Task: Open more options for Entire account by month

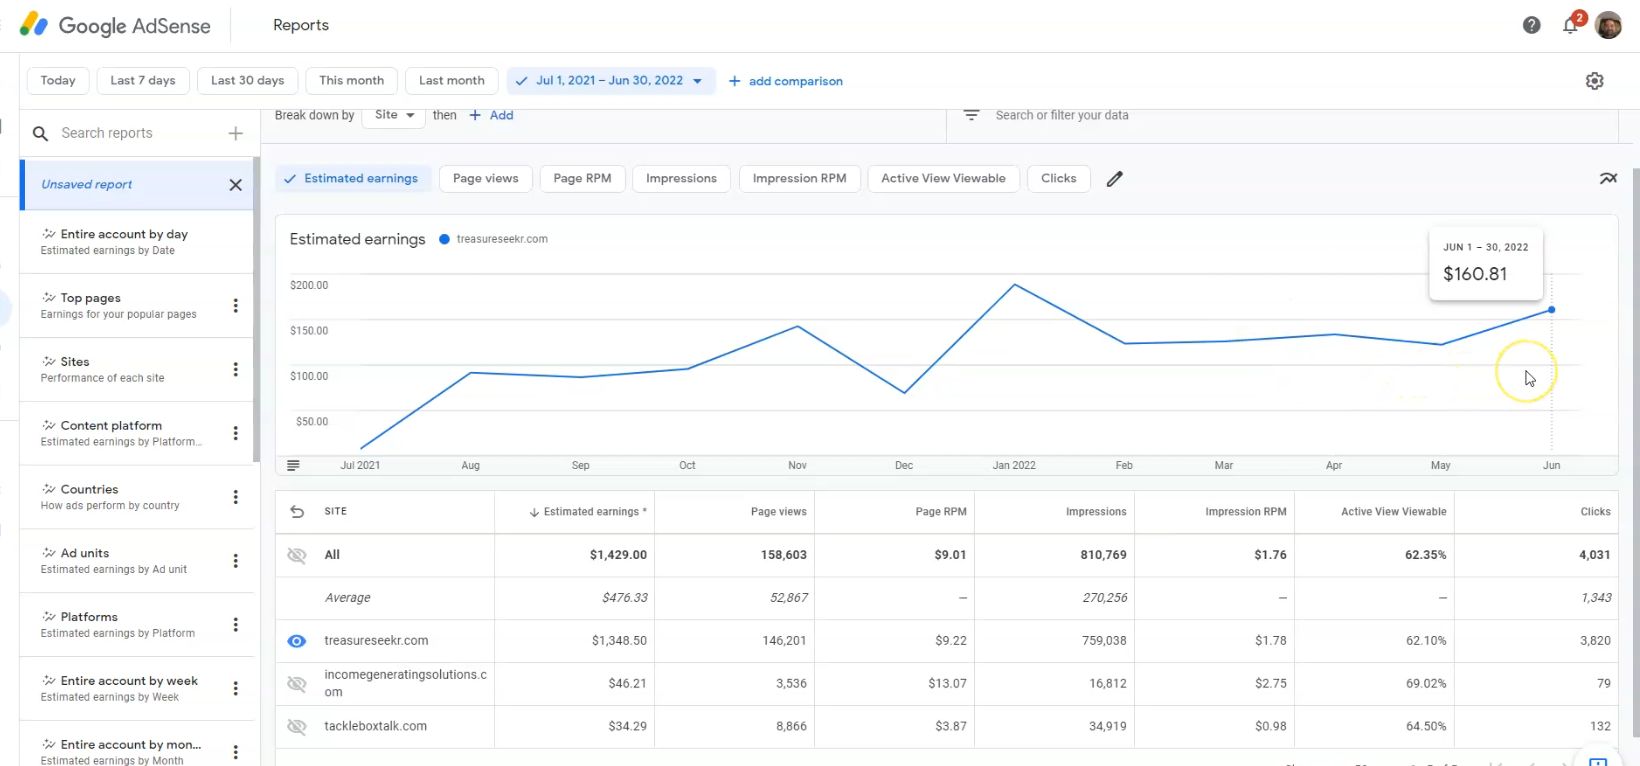Action: (236, 752)
